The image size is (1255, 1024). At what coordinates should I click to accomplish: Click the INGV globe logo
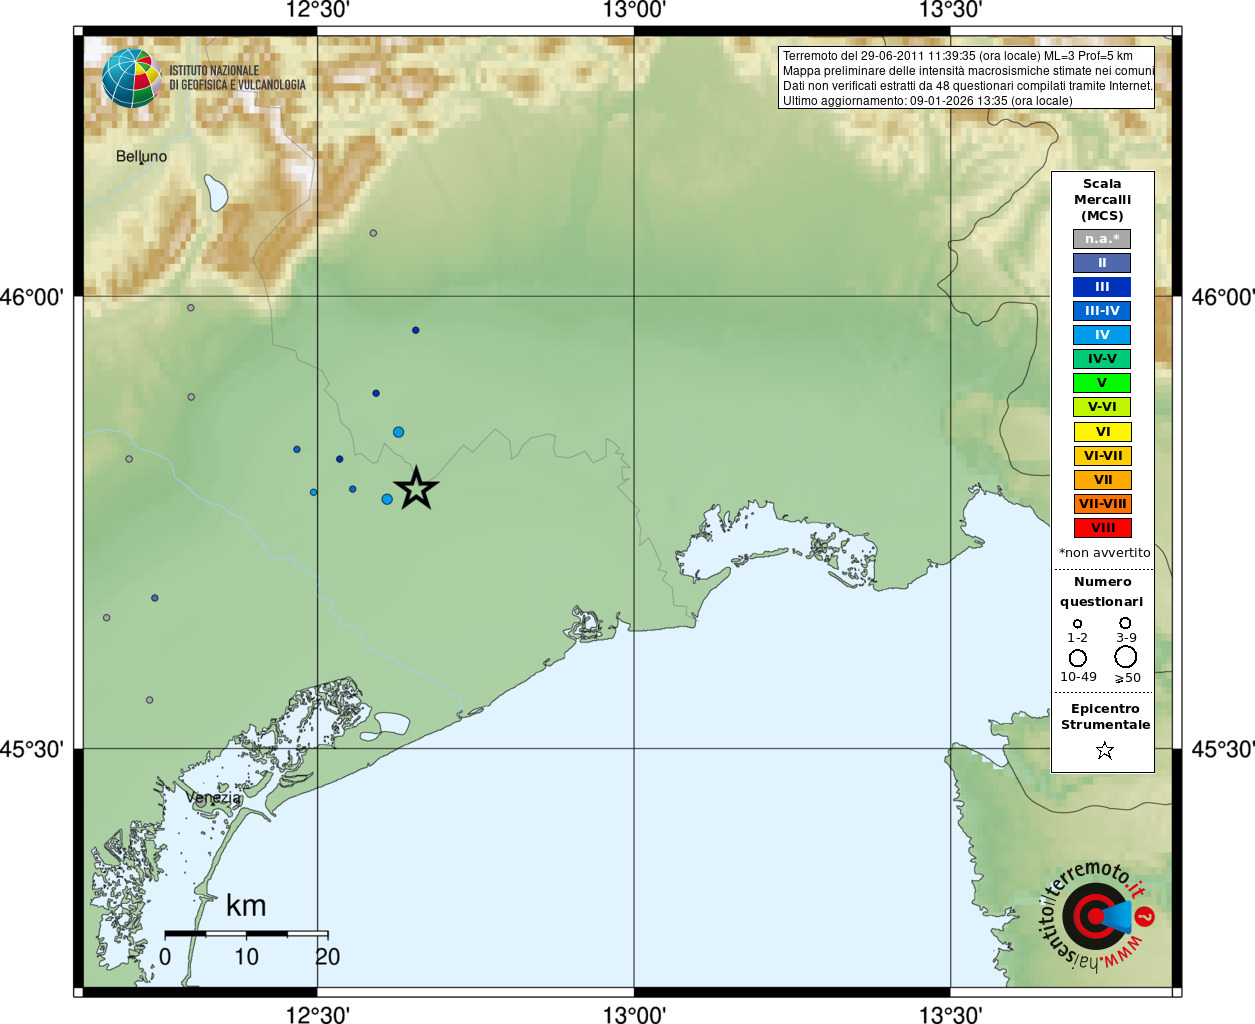coord(131,78)
